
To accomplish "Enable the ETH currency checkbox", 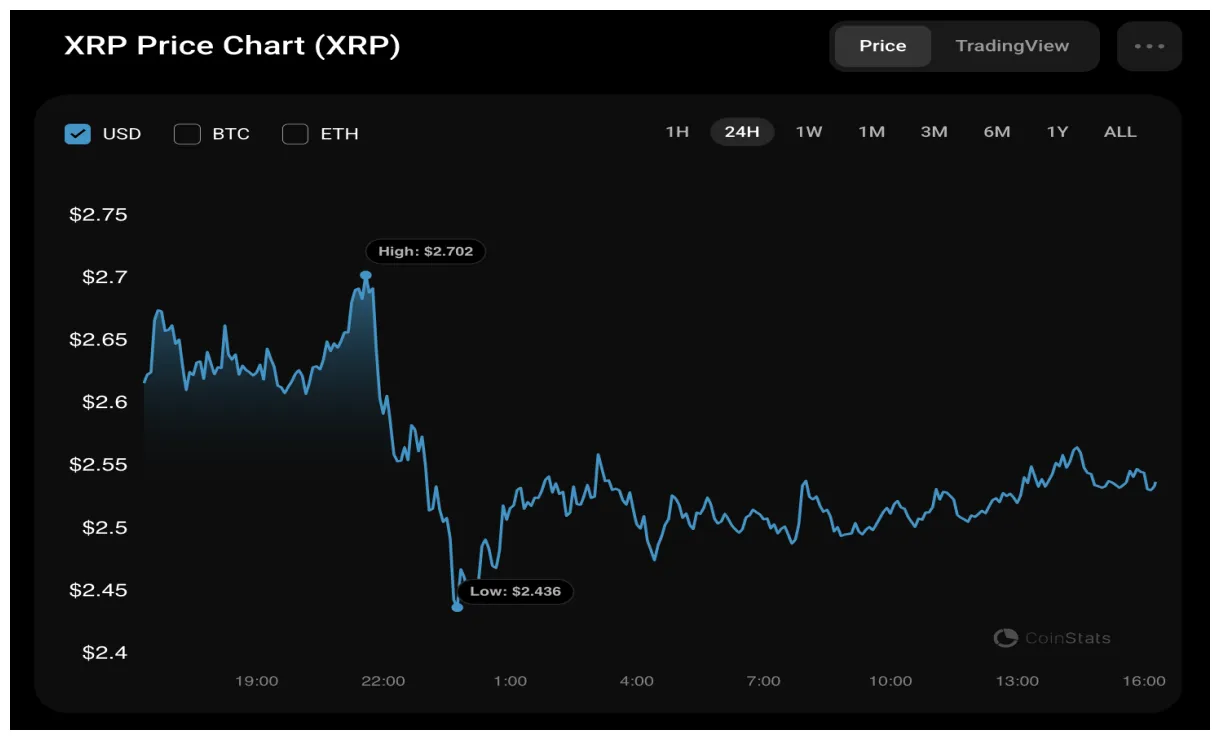I will pos(295,133).
